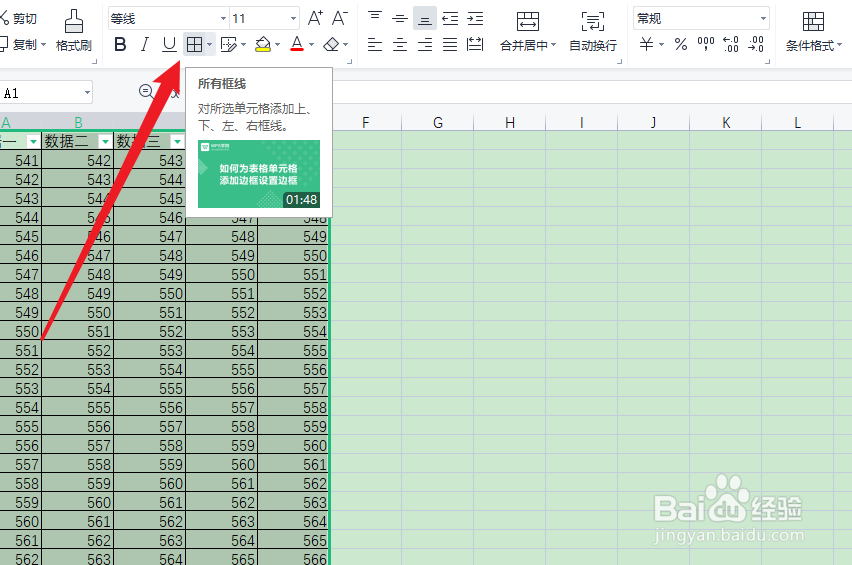
Task: Apply the red font color
Action: 297,44
